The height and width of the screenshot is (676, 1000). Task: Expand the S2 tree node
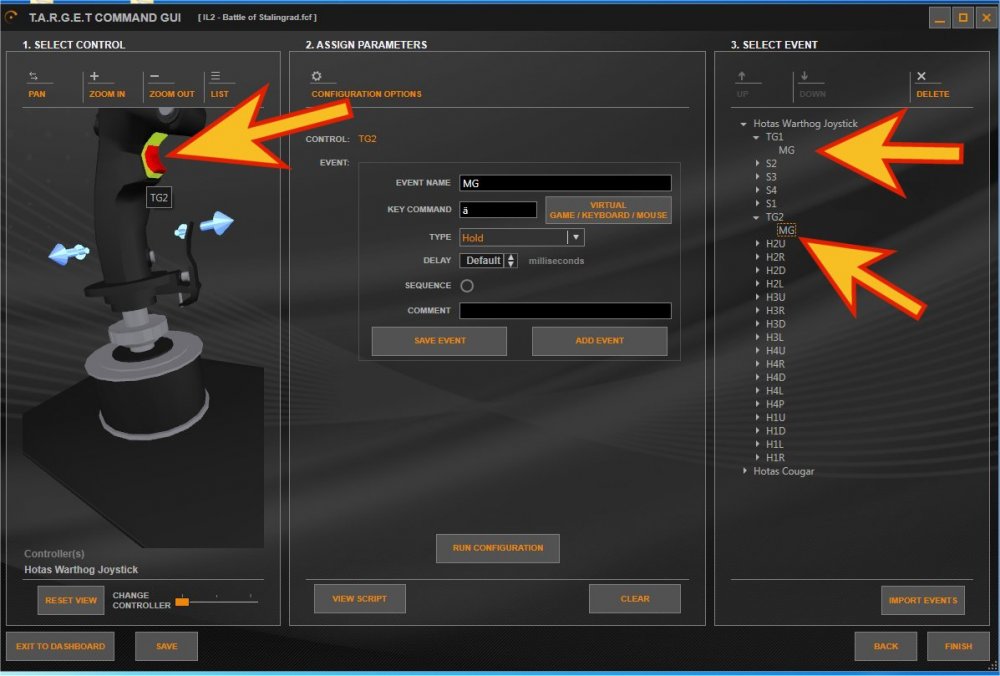click(758, 164)
